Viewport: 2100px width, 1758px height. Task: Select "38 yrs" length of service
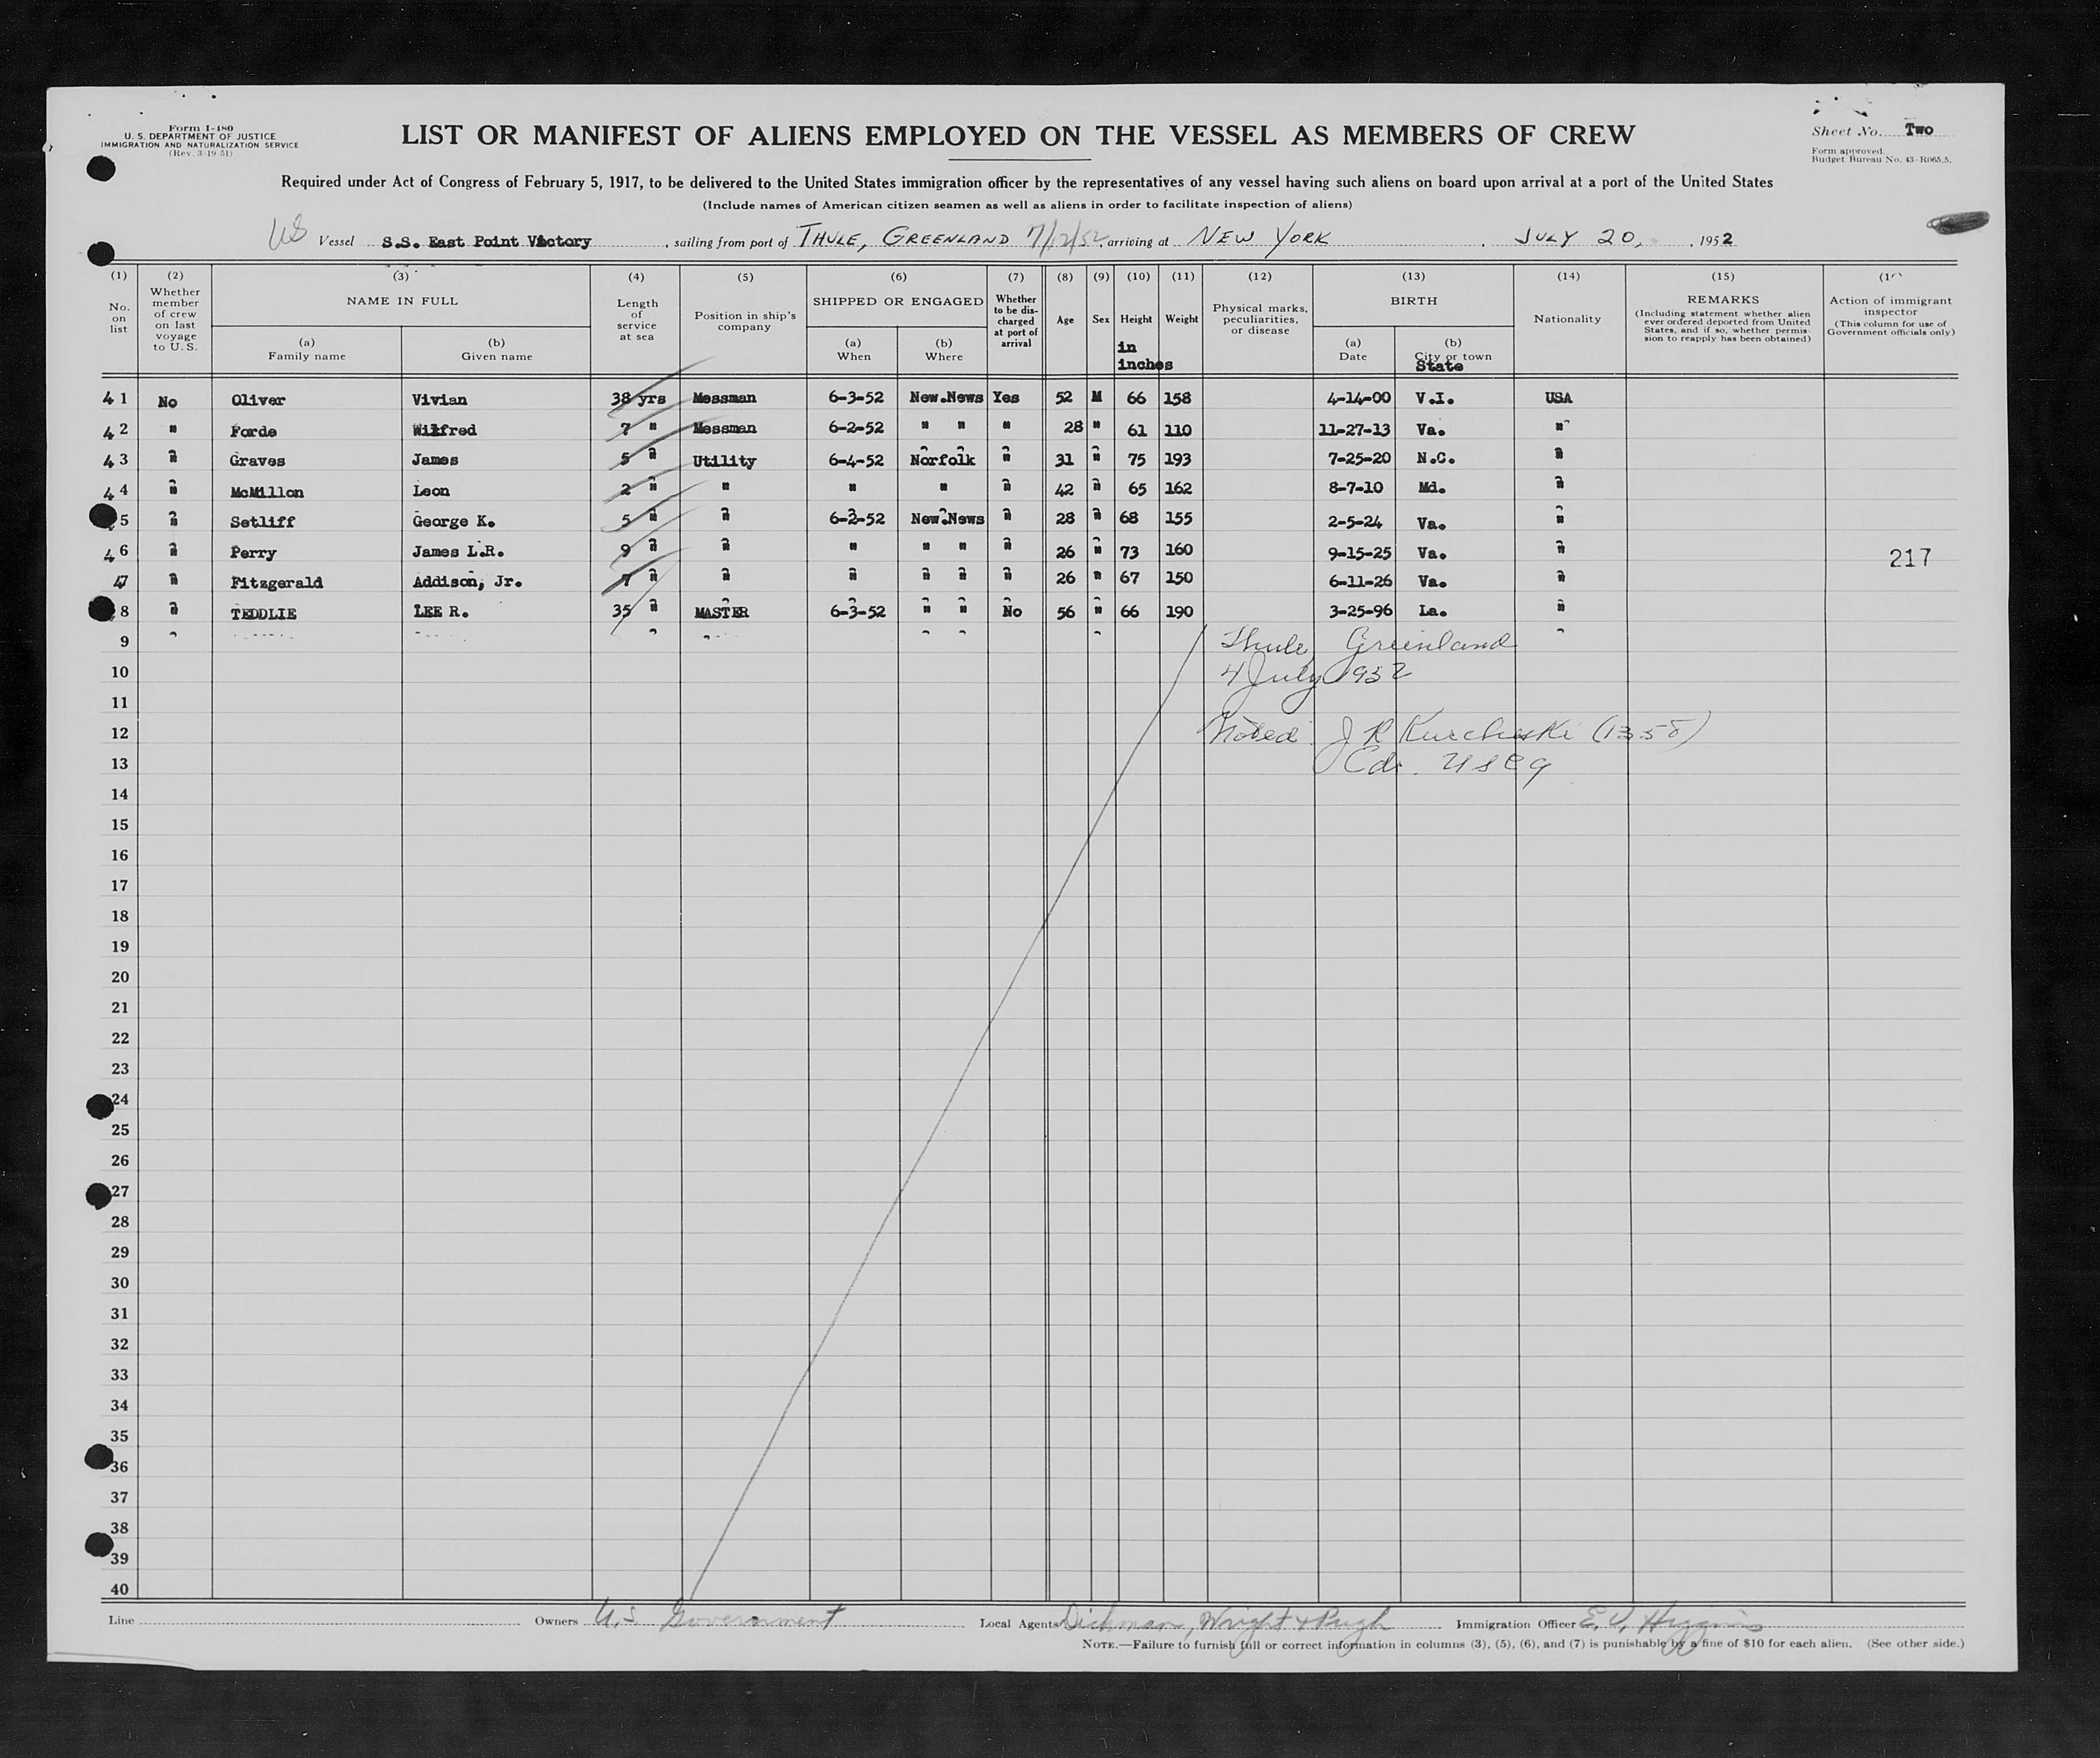pyautogui.click(x=637, y=398)
